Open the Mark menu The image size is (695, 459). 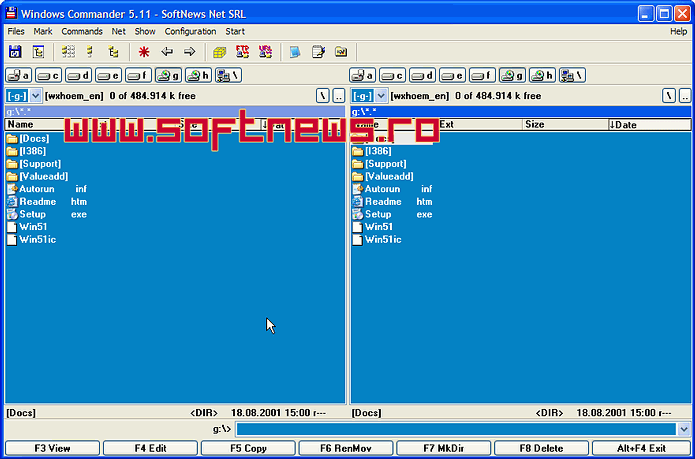pos(43,31)
